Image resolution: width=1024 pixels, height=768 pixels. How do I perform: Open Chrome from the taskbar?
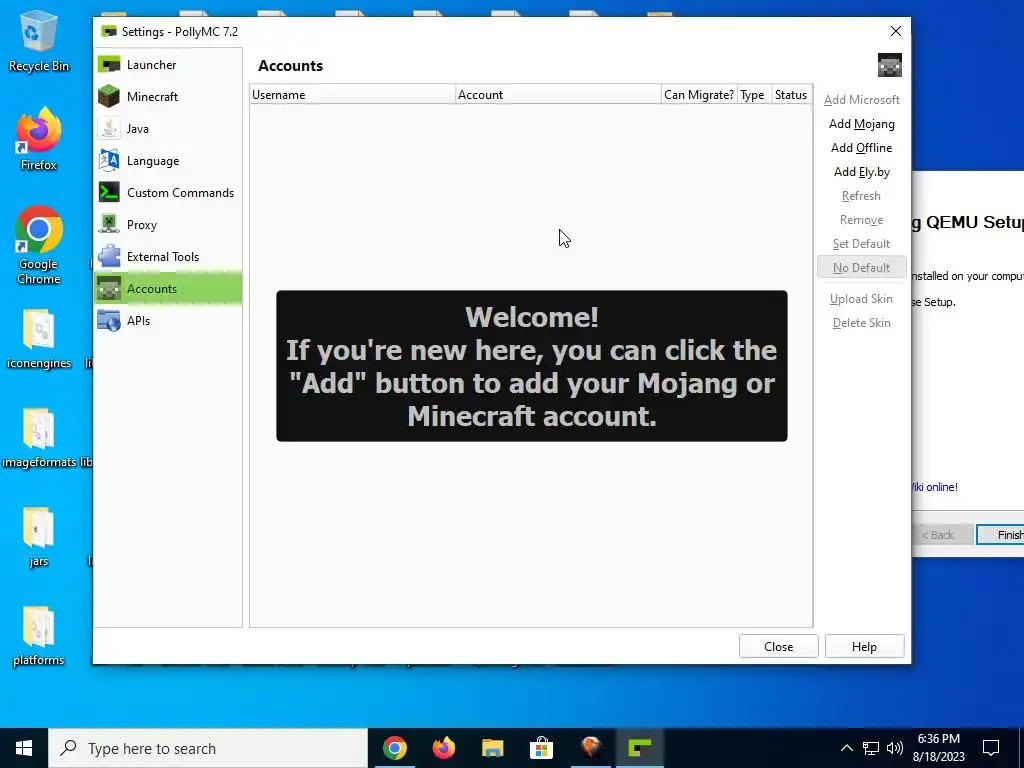pyautogui.click(x=394, y=748)
